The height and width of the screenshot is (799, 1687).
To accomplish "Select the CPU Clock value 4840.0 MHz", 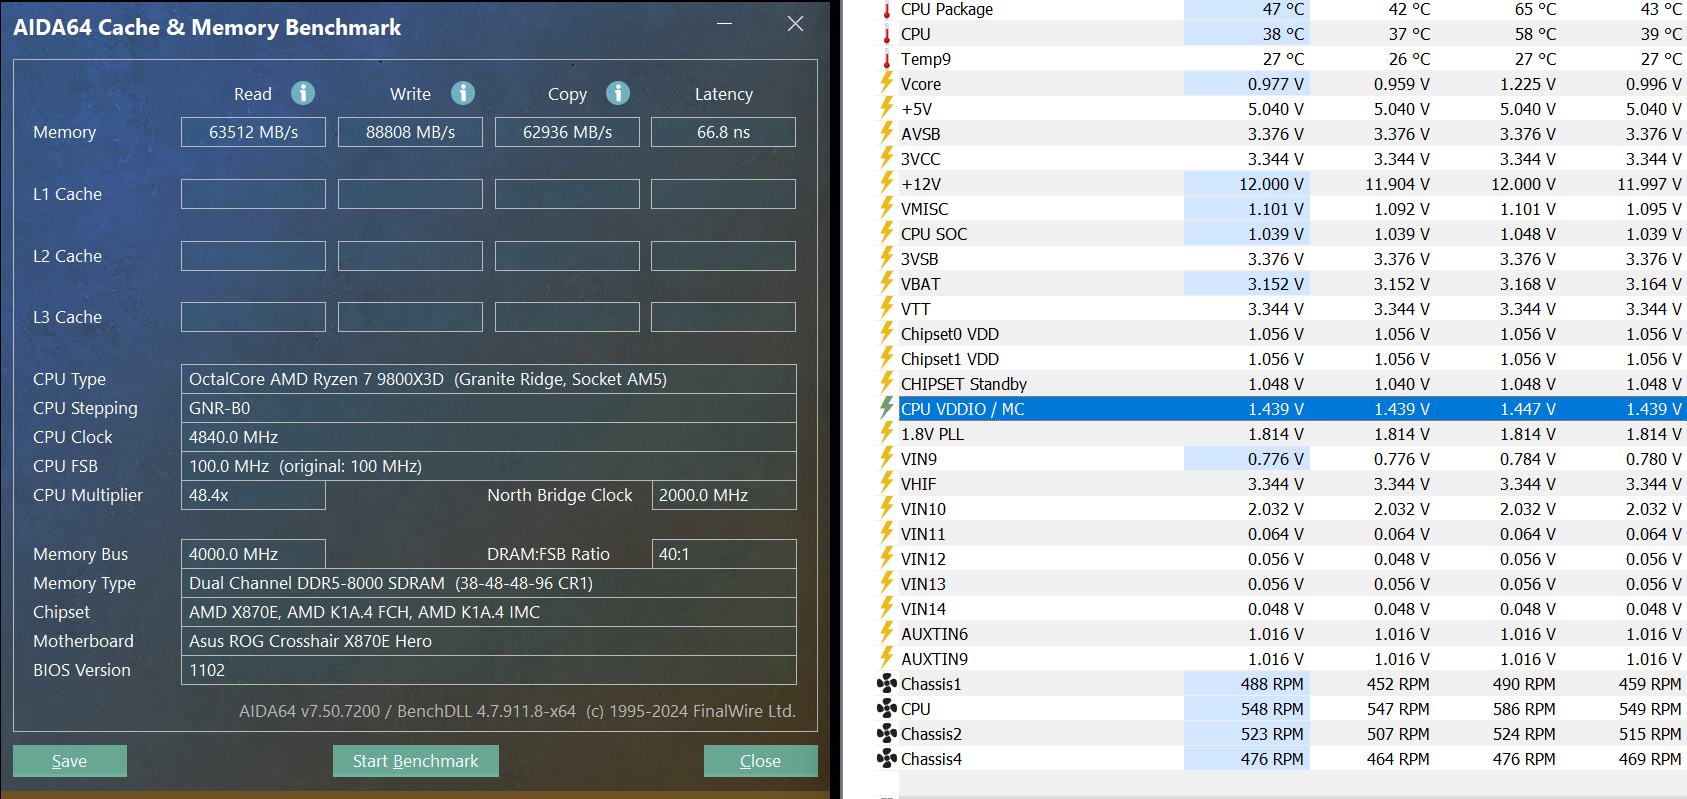I will click(x=234, y=437).
